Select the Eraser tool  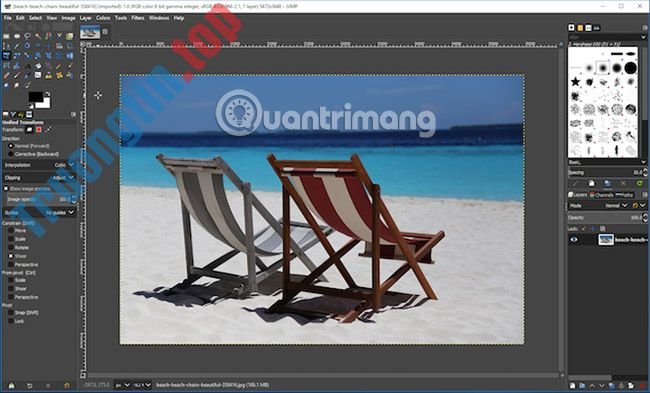coord(6,75)
